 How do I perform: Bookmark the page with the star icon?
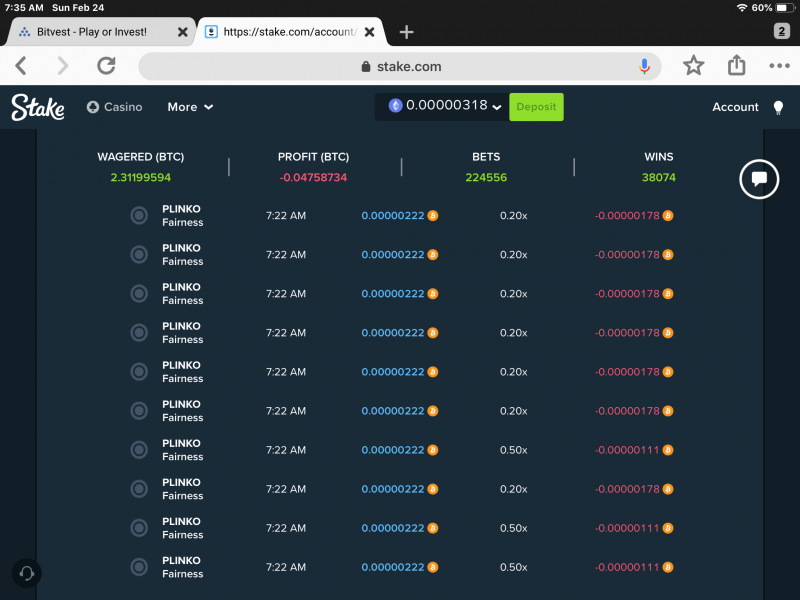pos(693,66)
